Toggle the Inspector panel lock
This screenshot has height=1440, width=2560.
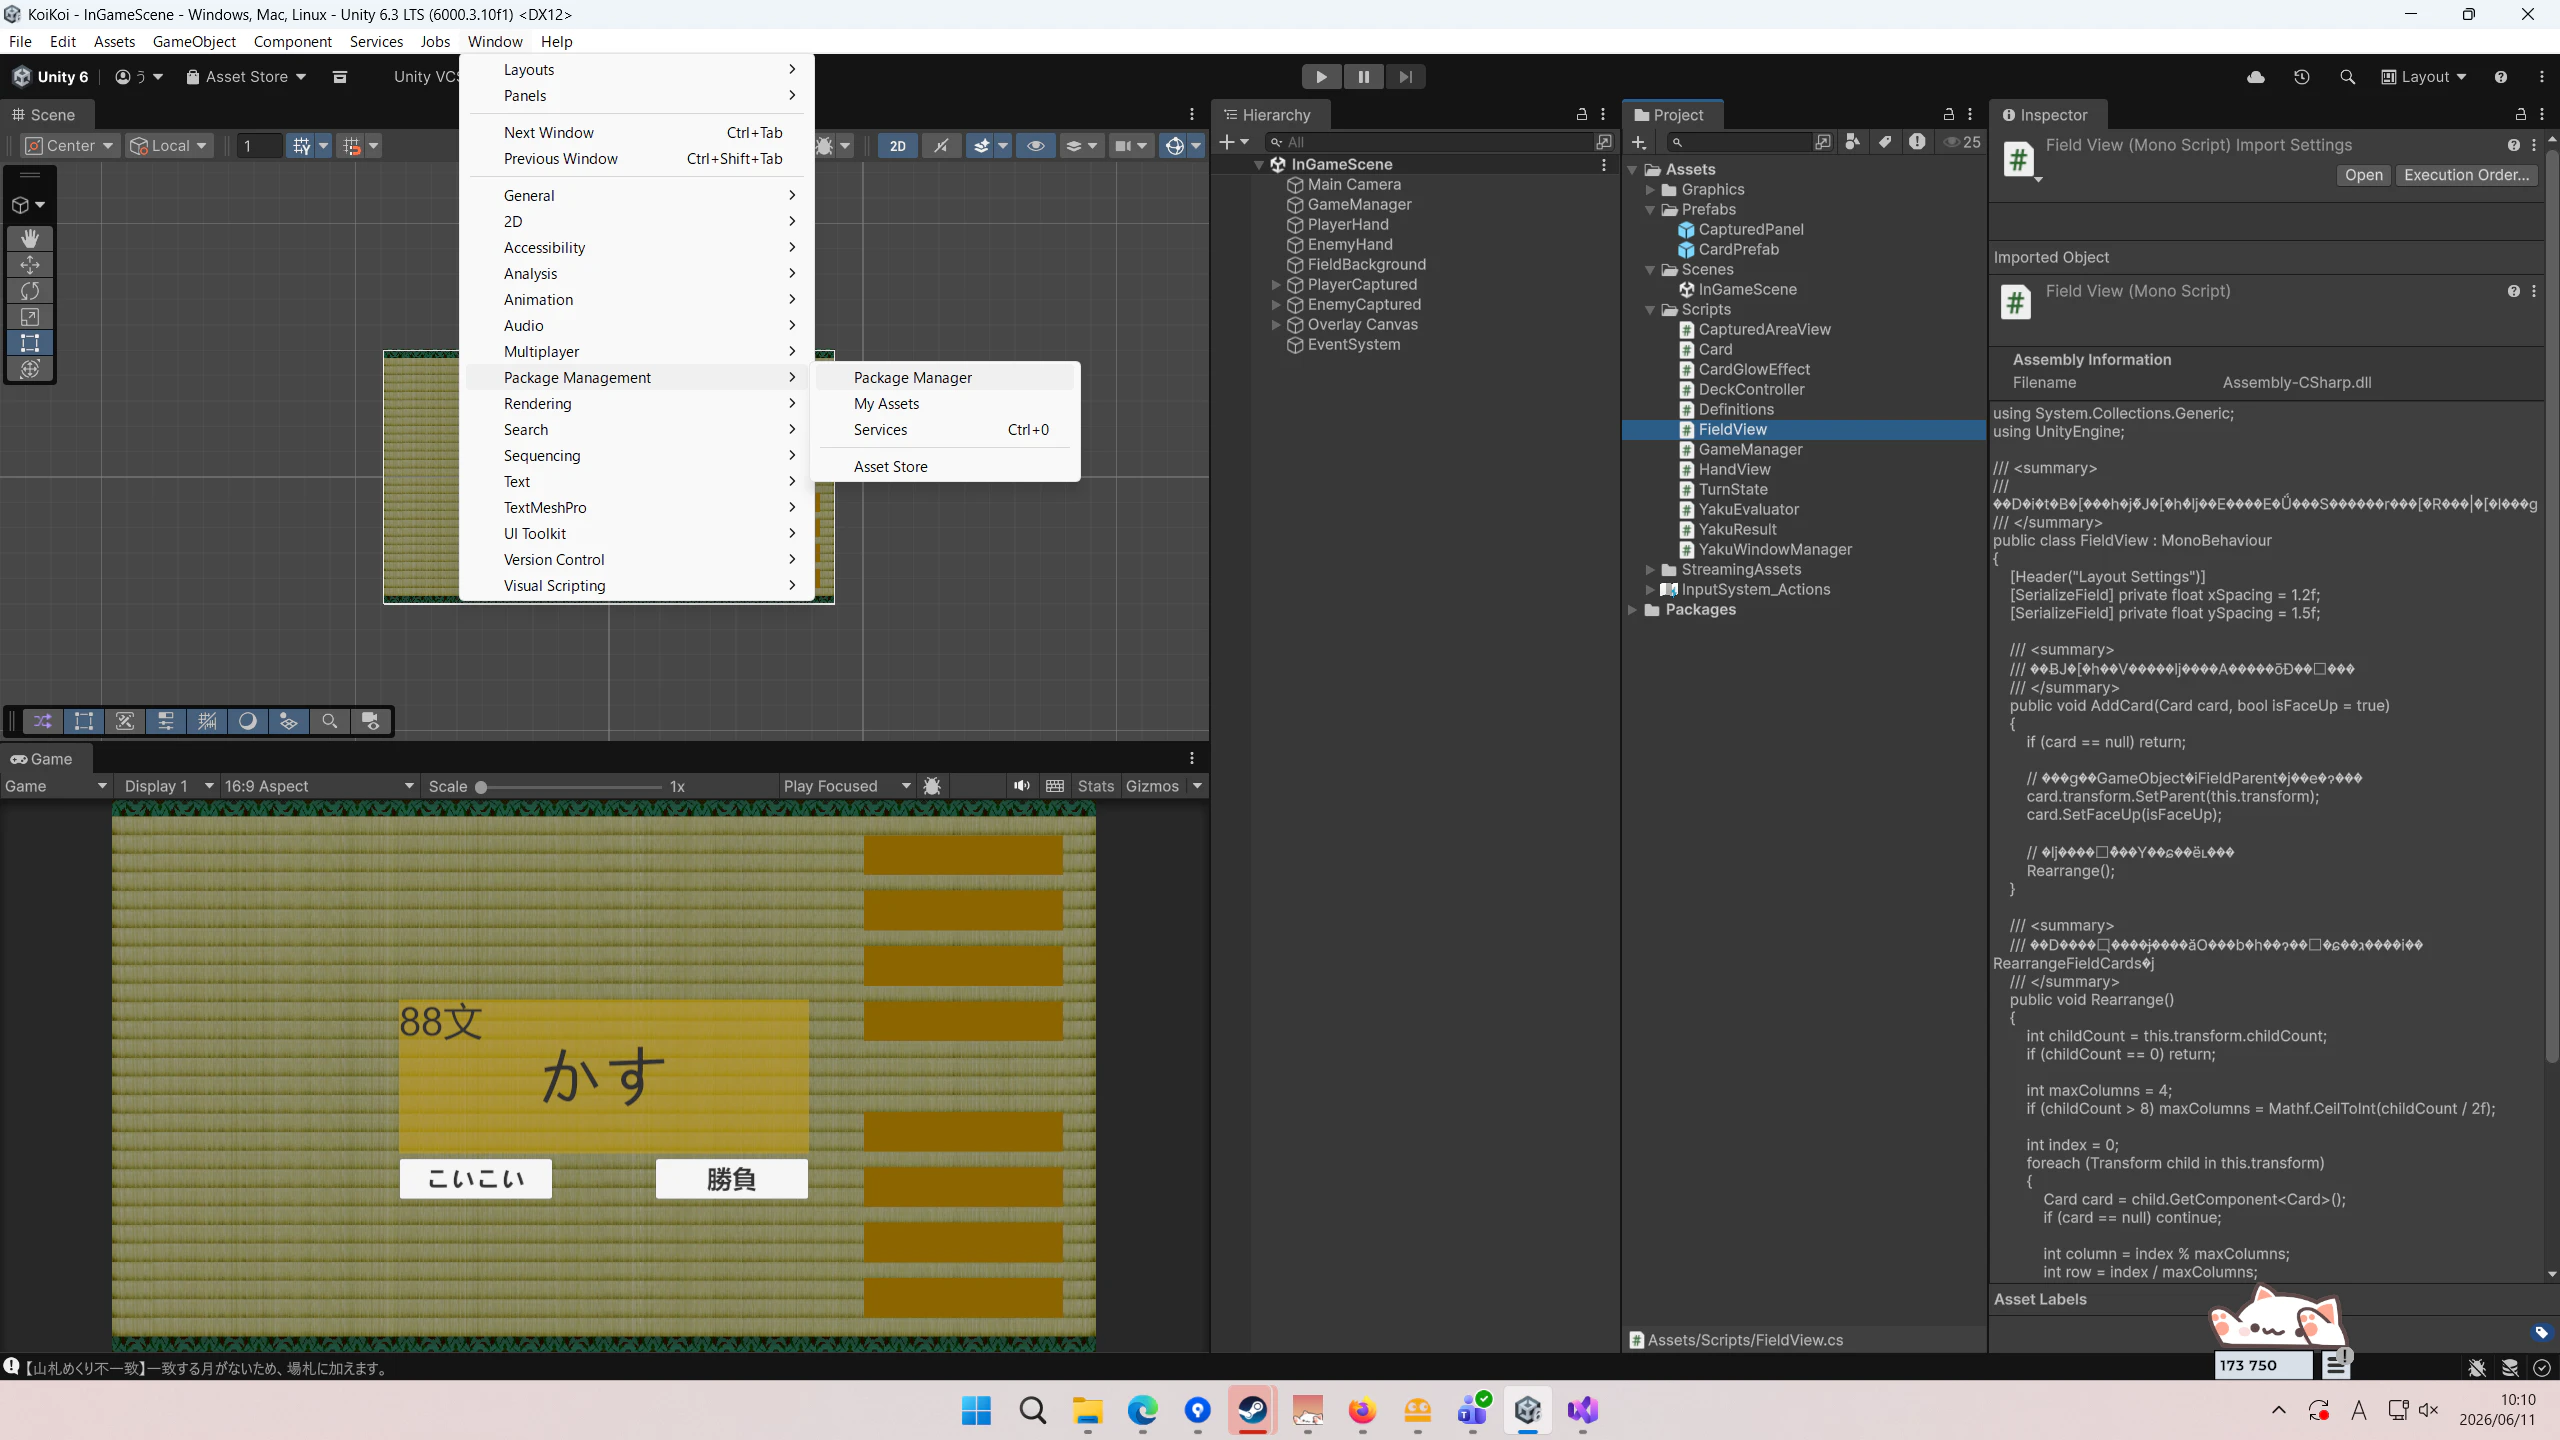[x=2521, y=115]
